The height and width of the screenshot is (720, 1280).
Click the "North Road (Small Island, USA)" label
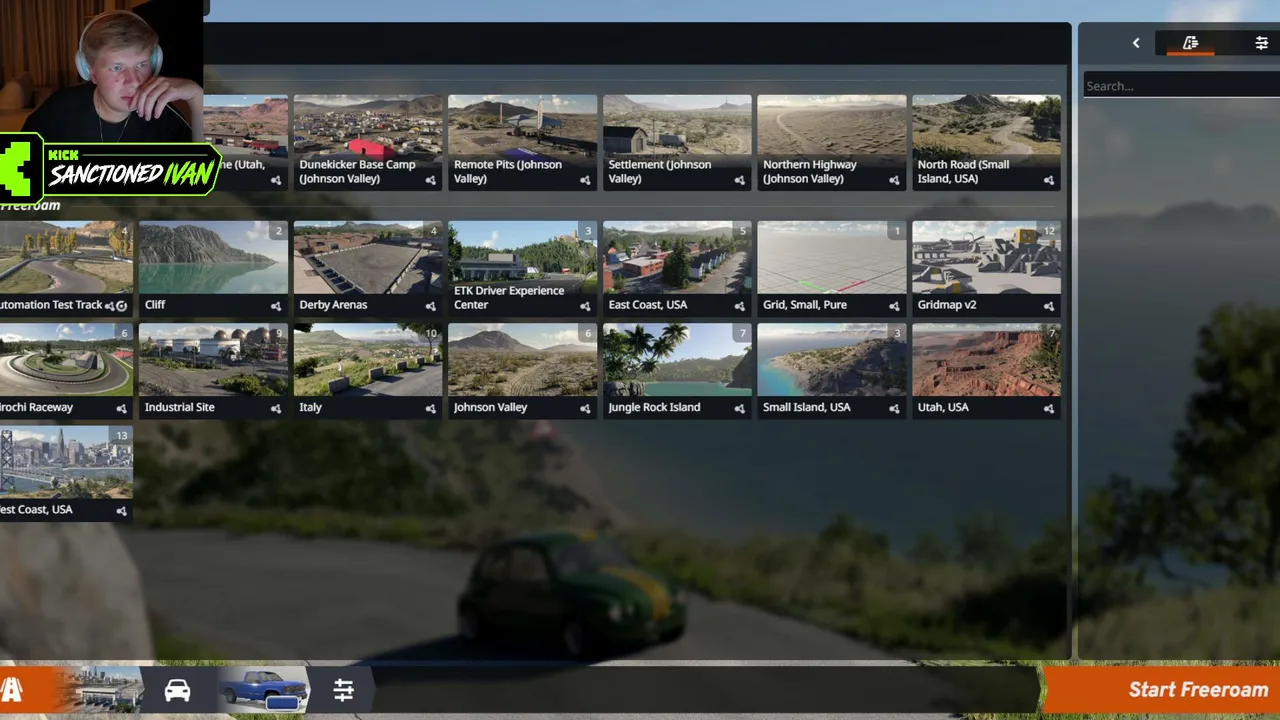pos(964,171)
